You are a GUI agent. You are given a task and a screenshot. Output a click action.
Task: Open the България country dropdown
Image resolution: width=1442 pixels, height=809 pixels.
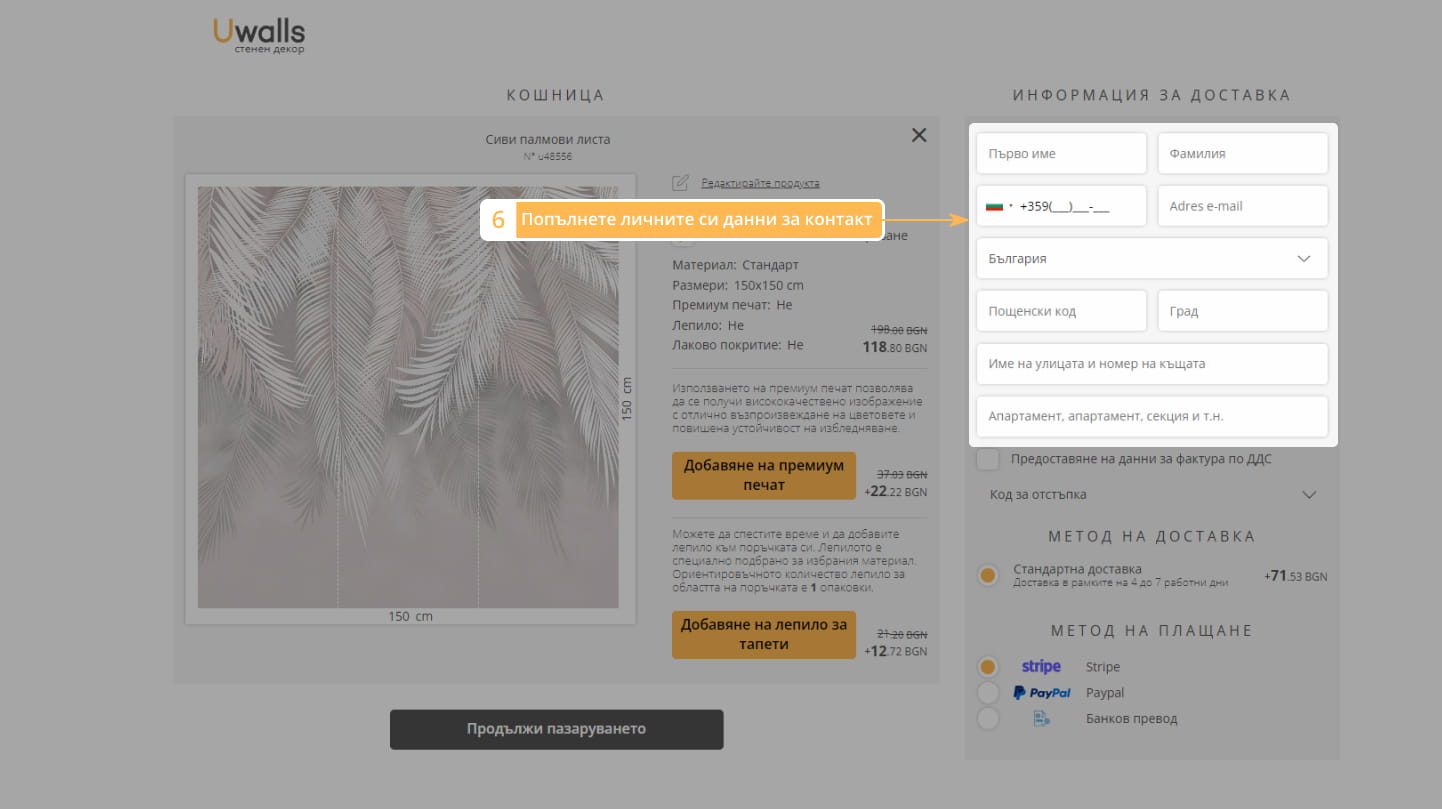1151,259
